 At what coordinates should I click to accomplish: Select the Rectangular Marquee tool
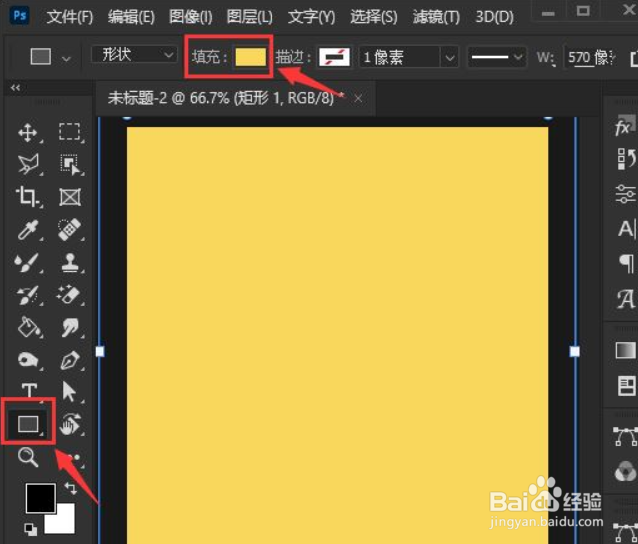click(70, 132)
